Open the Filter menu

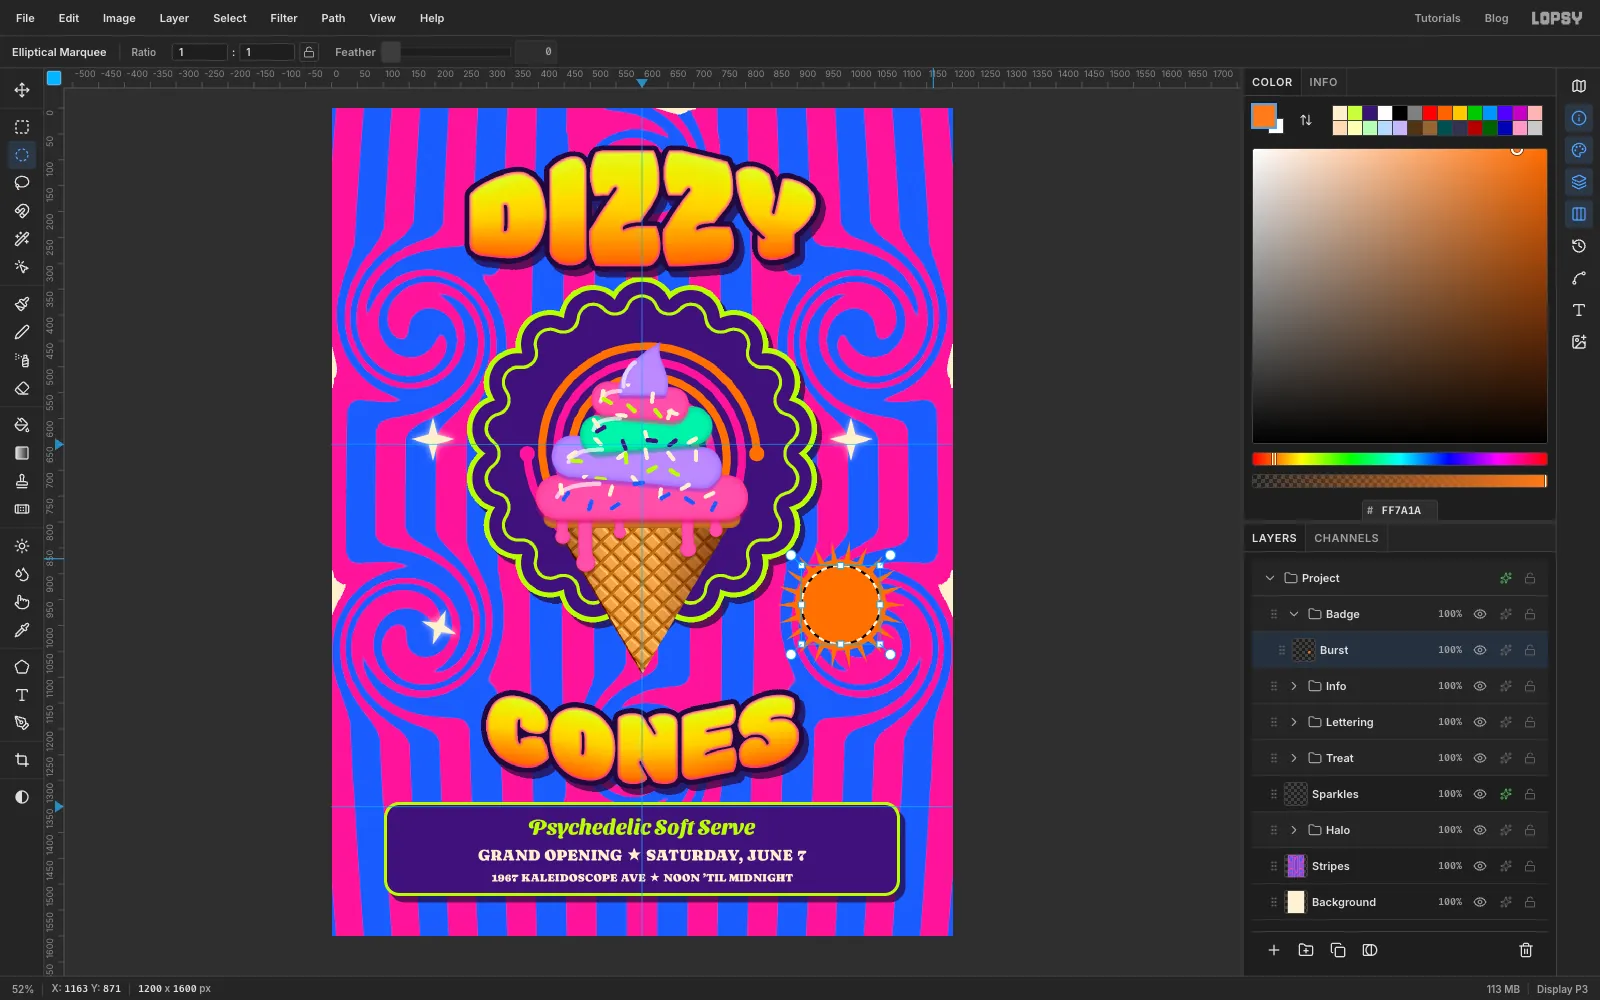[284, 18]
